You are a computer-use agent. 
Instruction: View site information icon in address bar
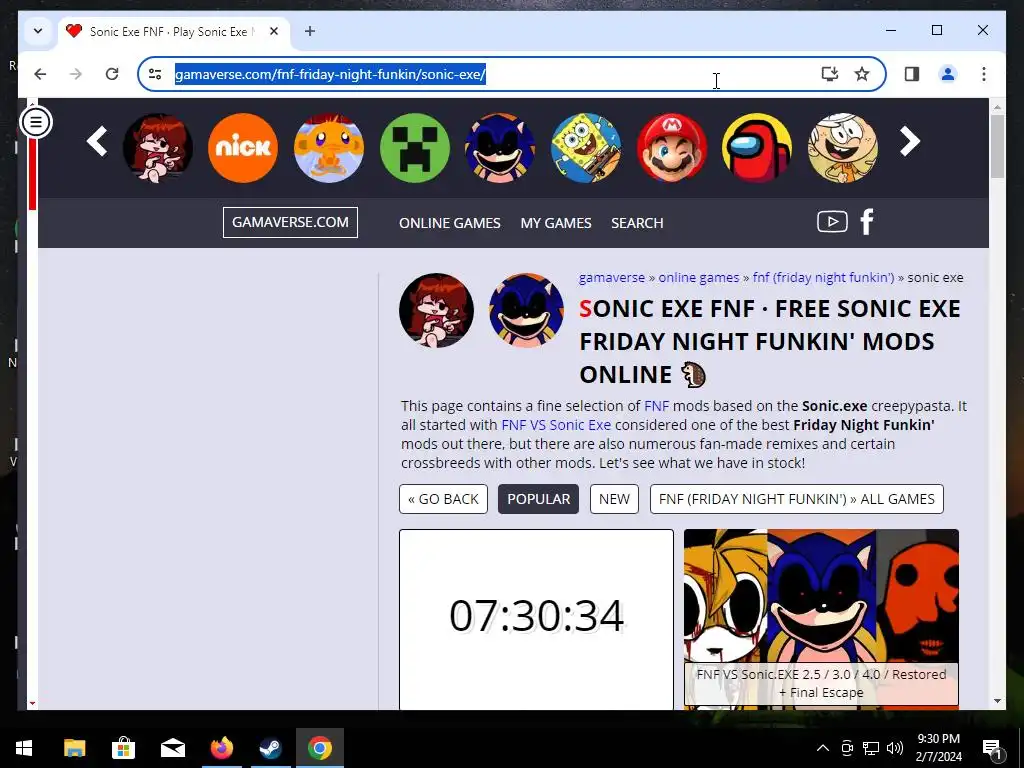[x=155, y=74]
